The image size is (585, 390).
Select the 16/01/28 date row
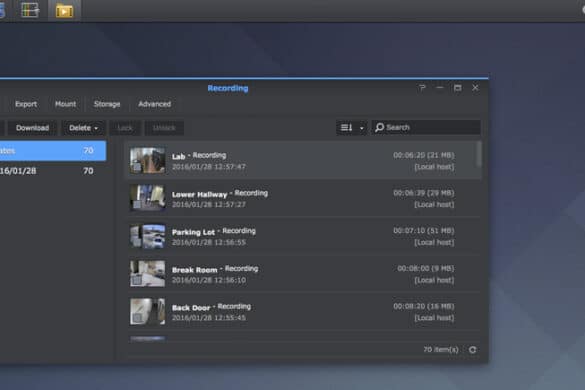tap(53, 171)
